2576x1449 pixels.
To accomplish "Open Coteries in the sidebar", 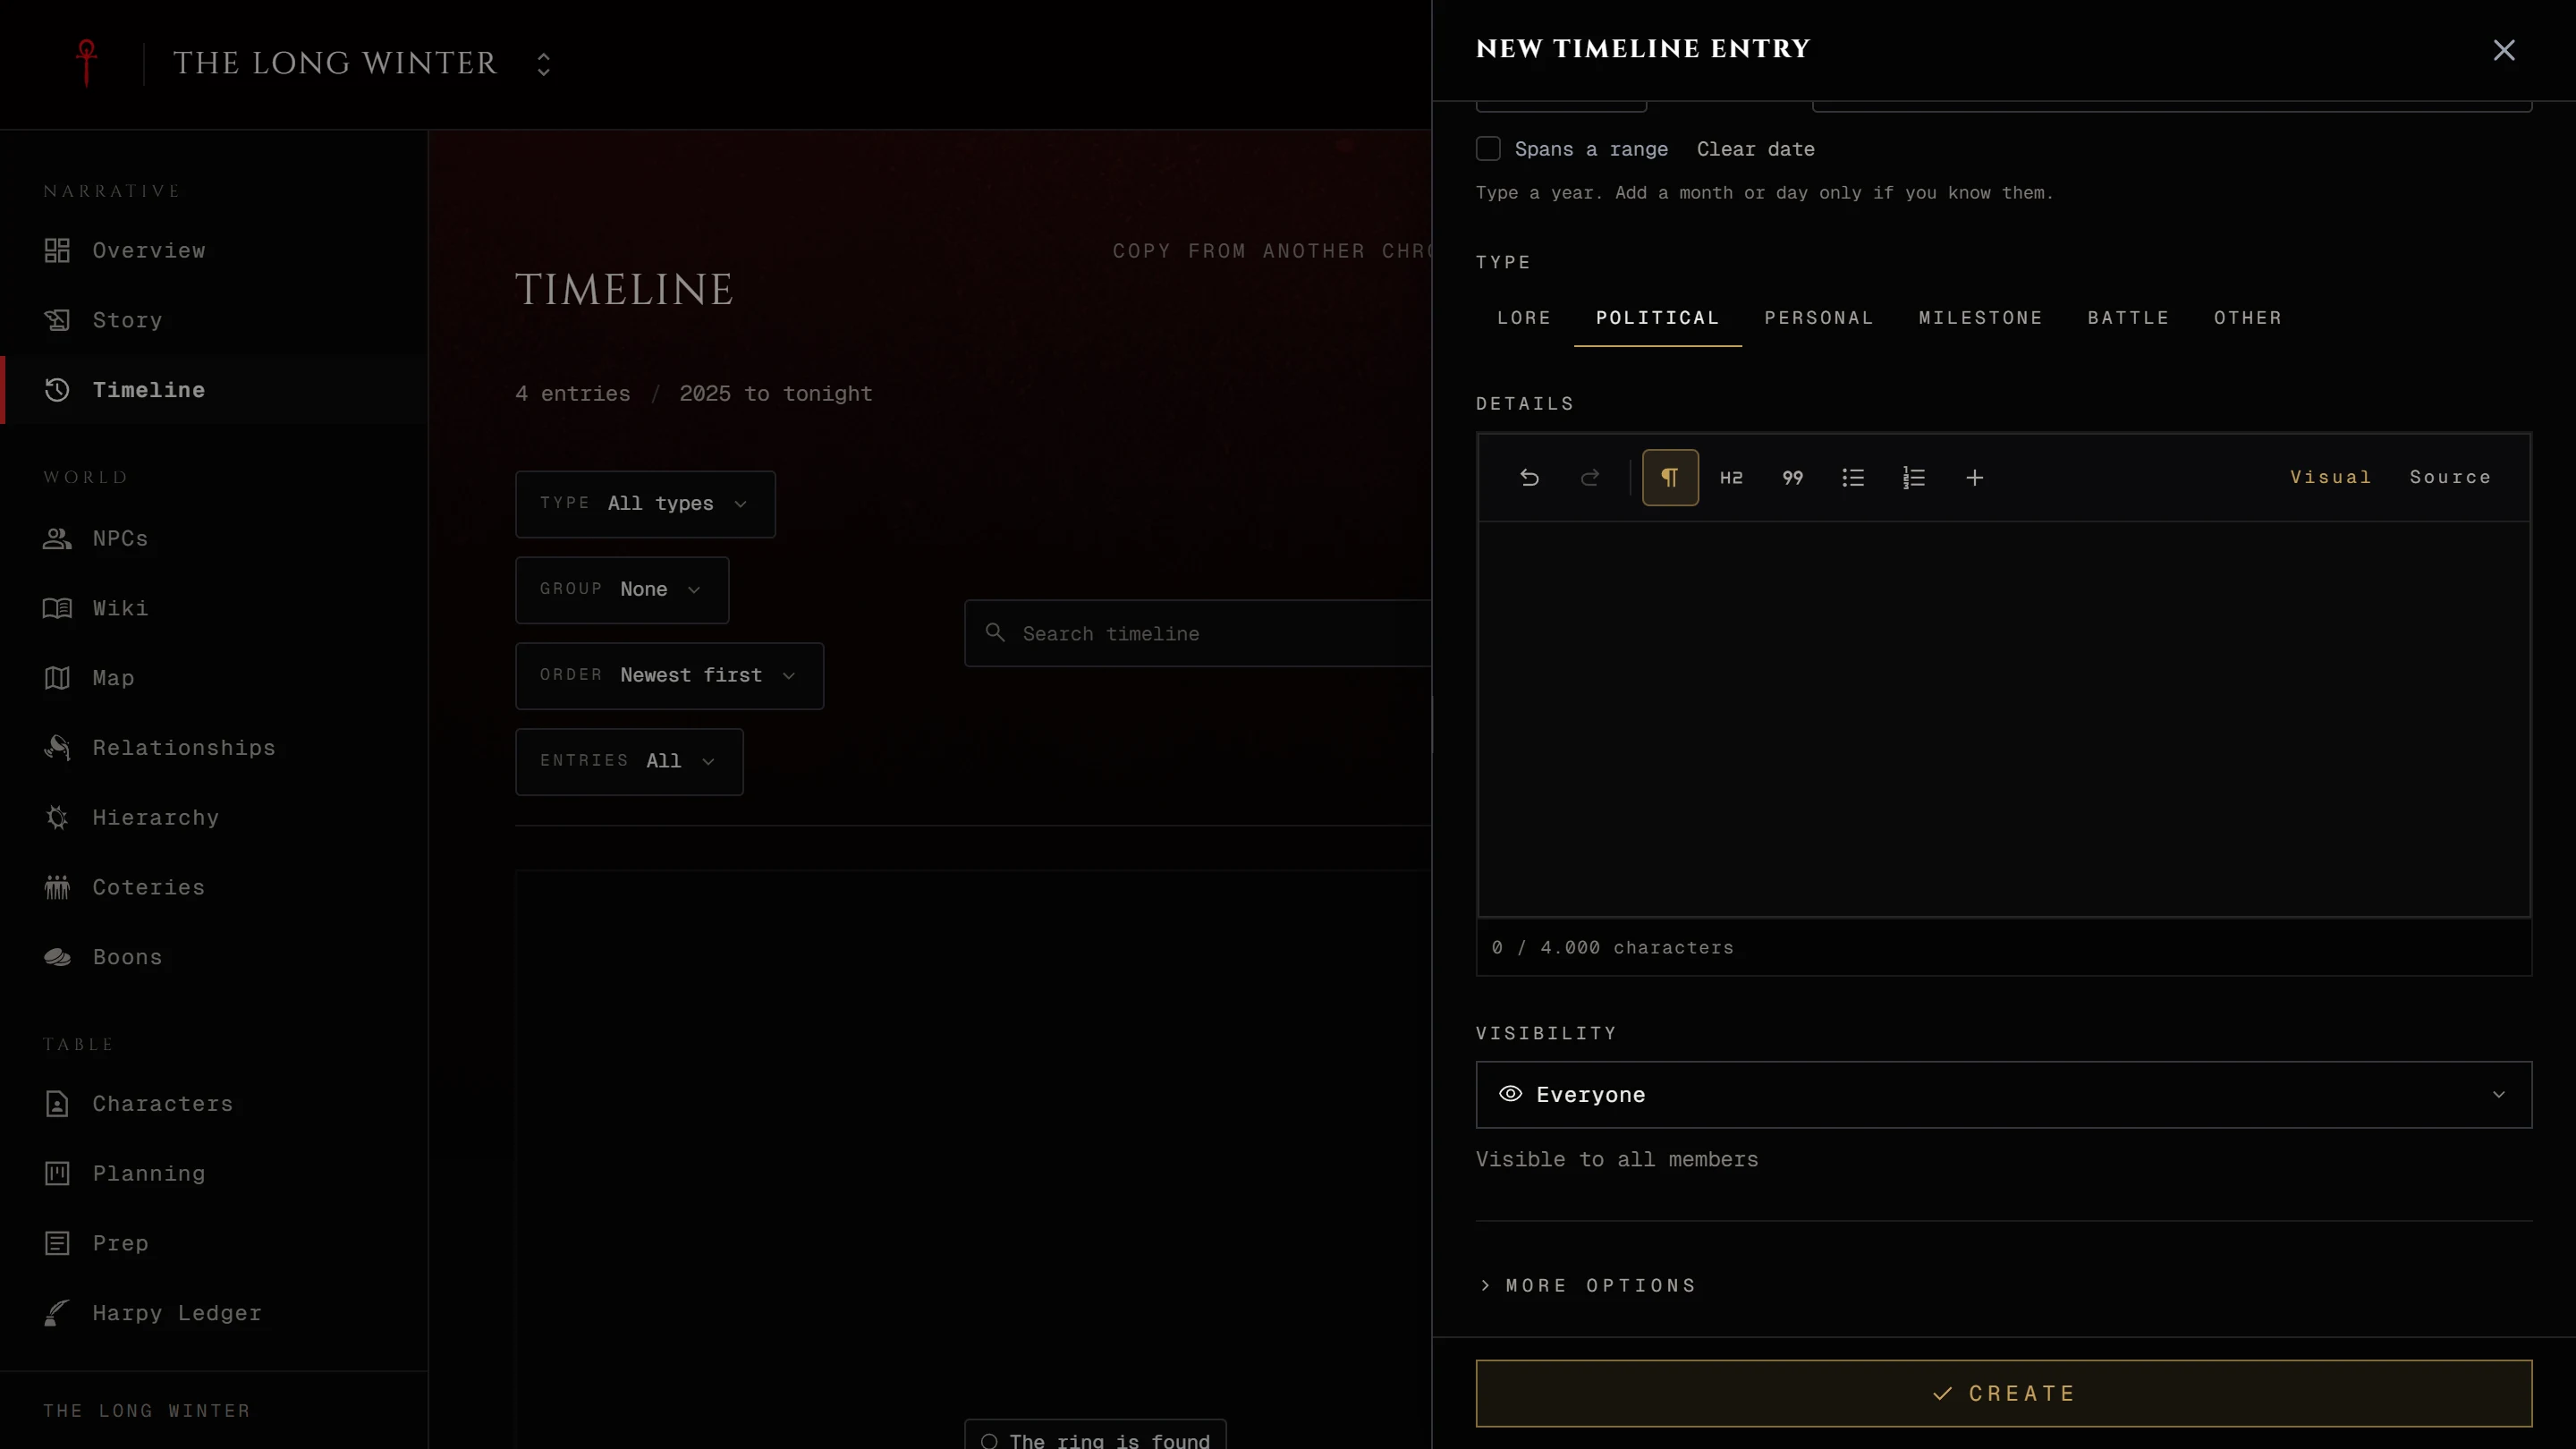I will [214, 888].
